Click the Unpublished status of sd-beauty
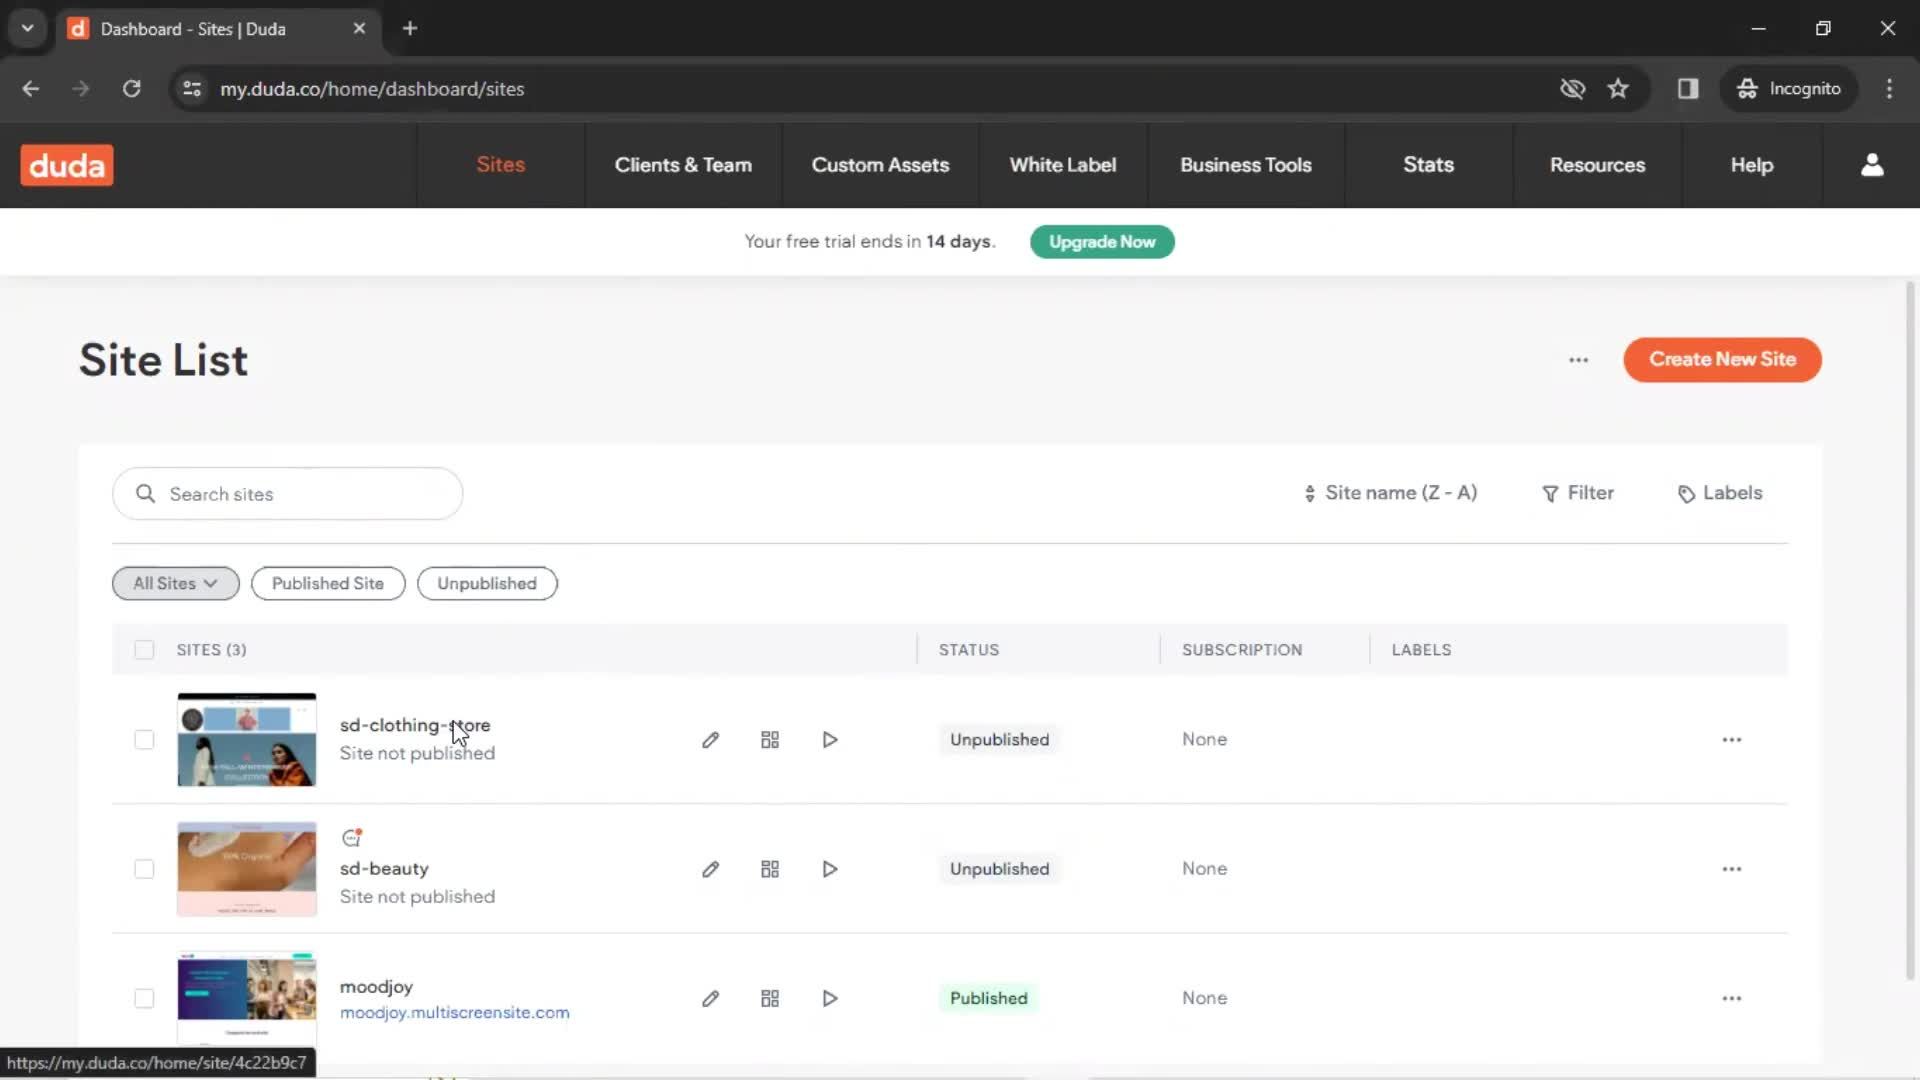1920x1080 pixels. click(1000, 869)
